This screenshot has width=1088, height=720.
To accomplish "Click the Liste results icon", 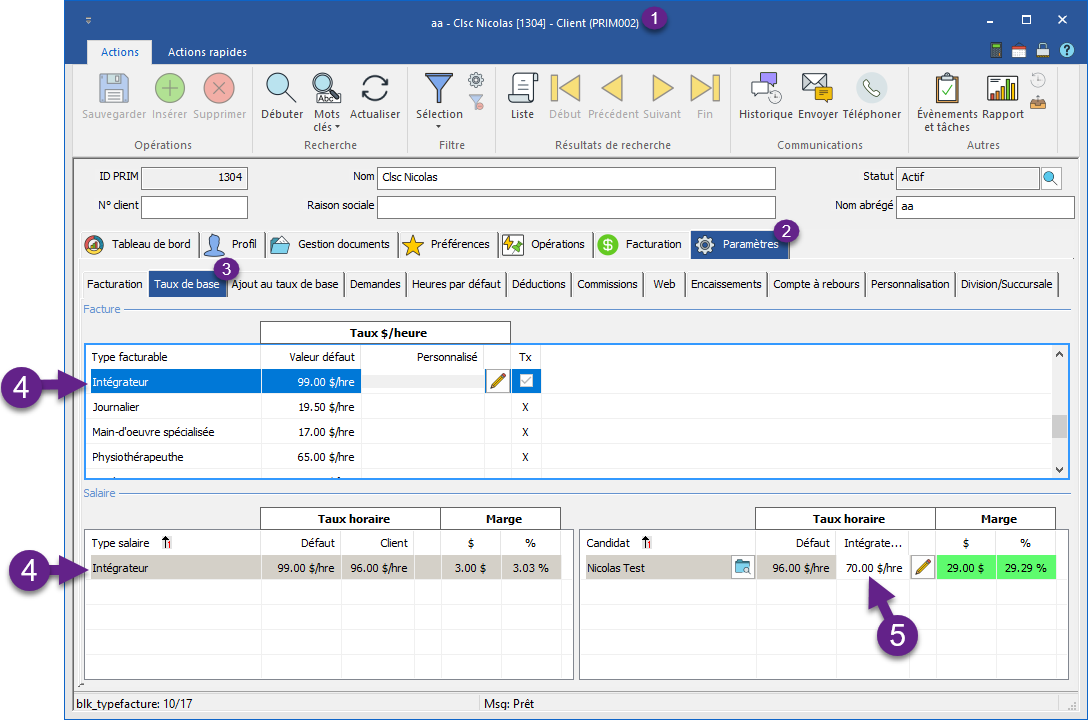I will click(x=522, y=89).
